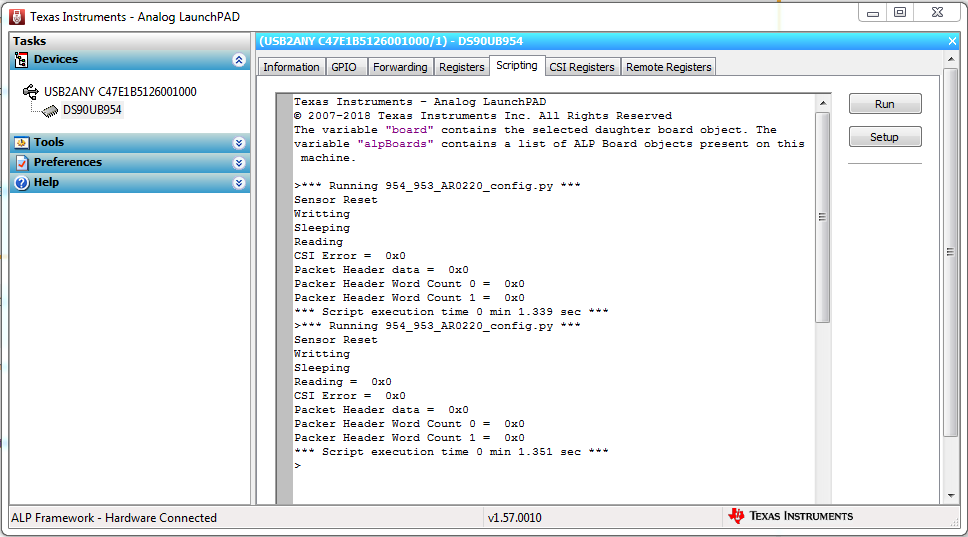Open the Information tab
The image size is (968, 537).
tap(291, 67)
